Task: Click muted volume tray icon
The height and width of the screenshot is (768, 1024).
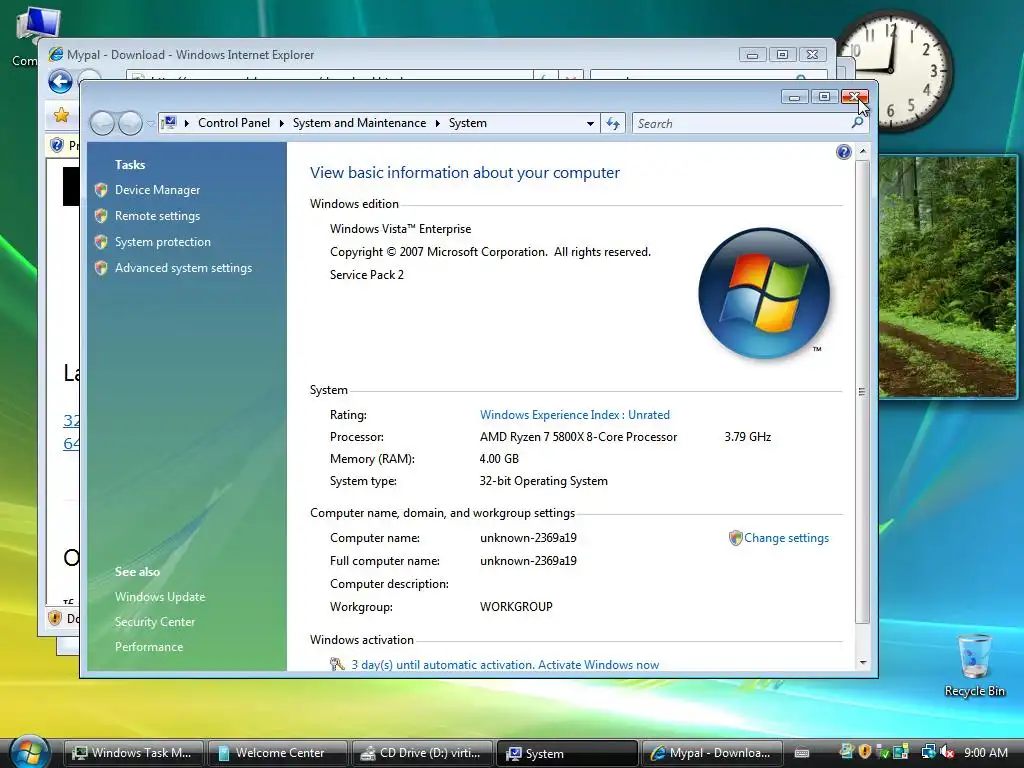Action: (947, 752)
